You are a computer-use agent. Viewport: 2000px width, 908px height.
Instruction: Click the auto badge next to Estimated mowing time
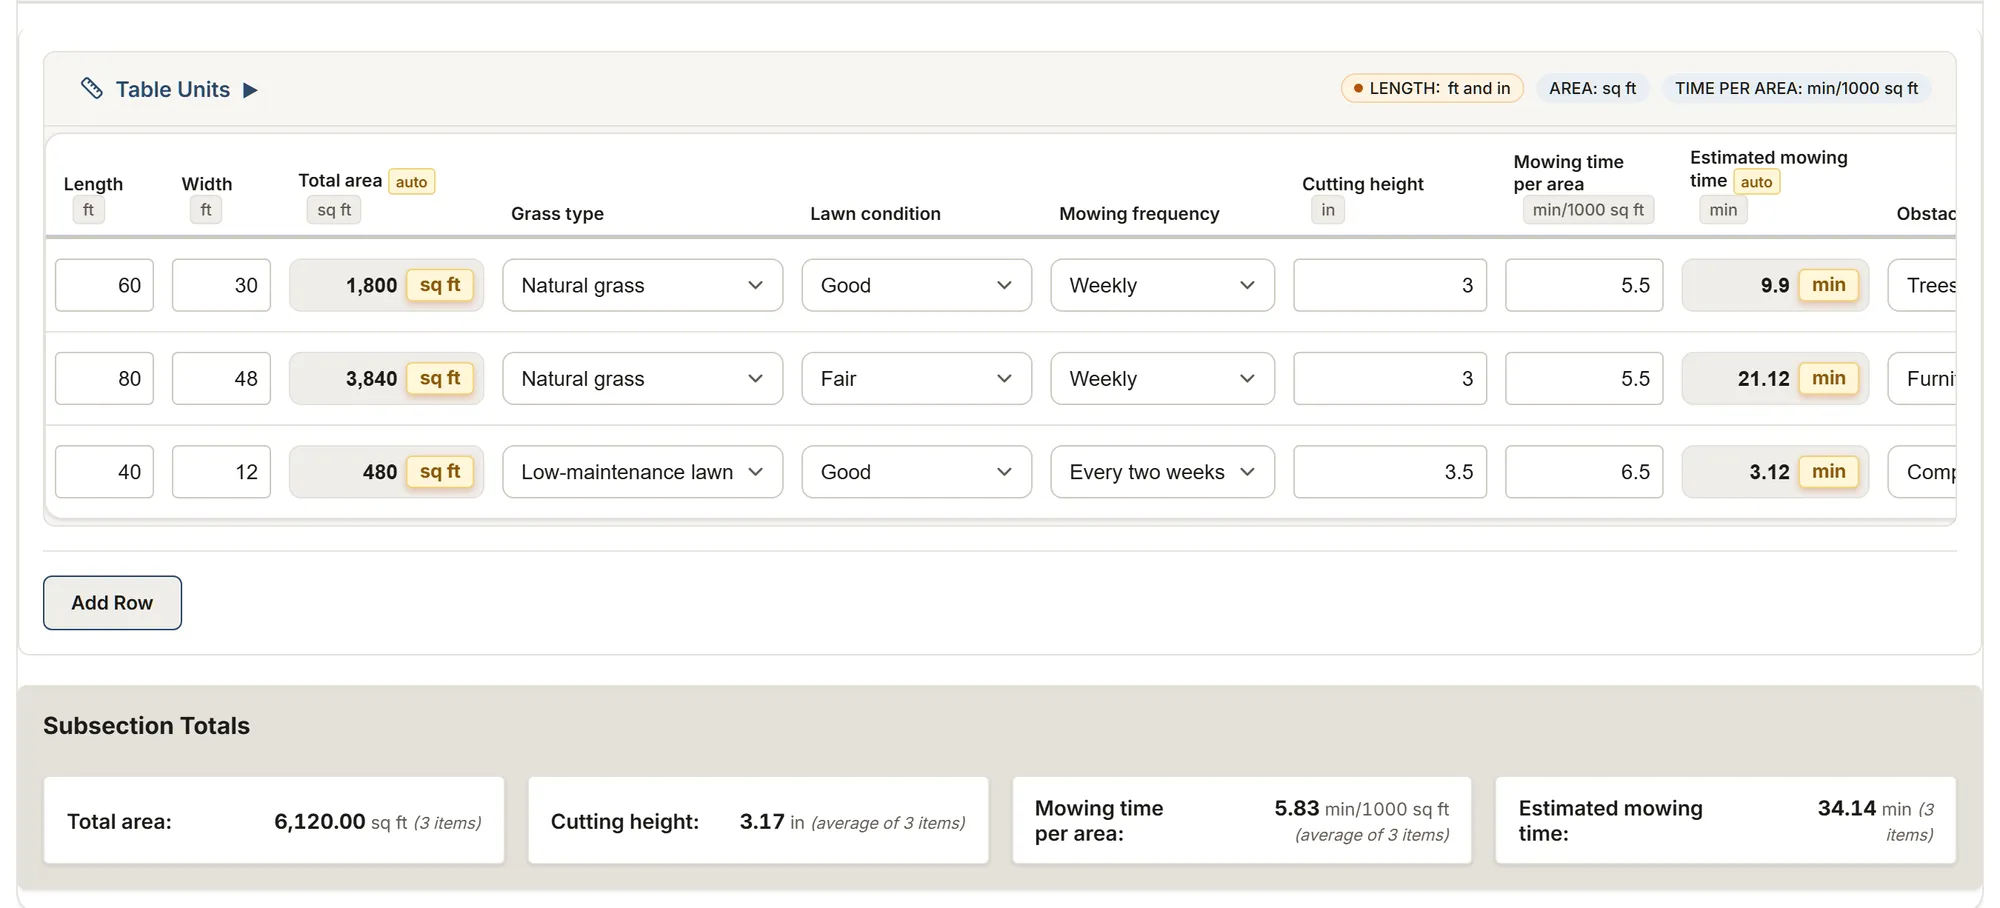(1756, 182)
